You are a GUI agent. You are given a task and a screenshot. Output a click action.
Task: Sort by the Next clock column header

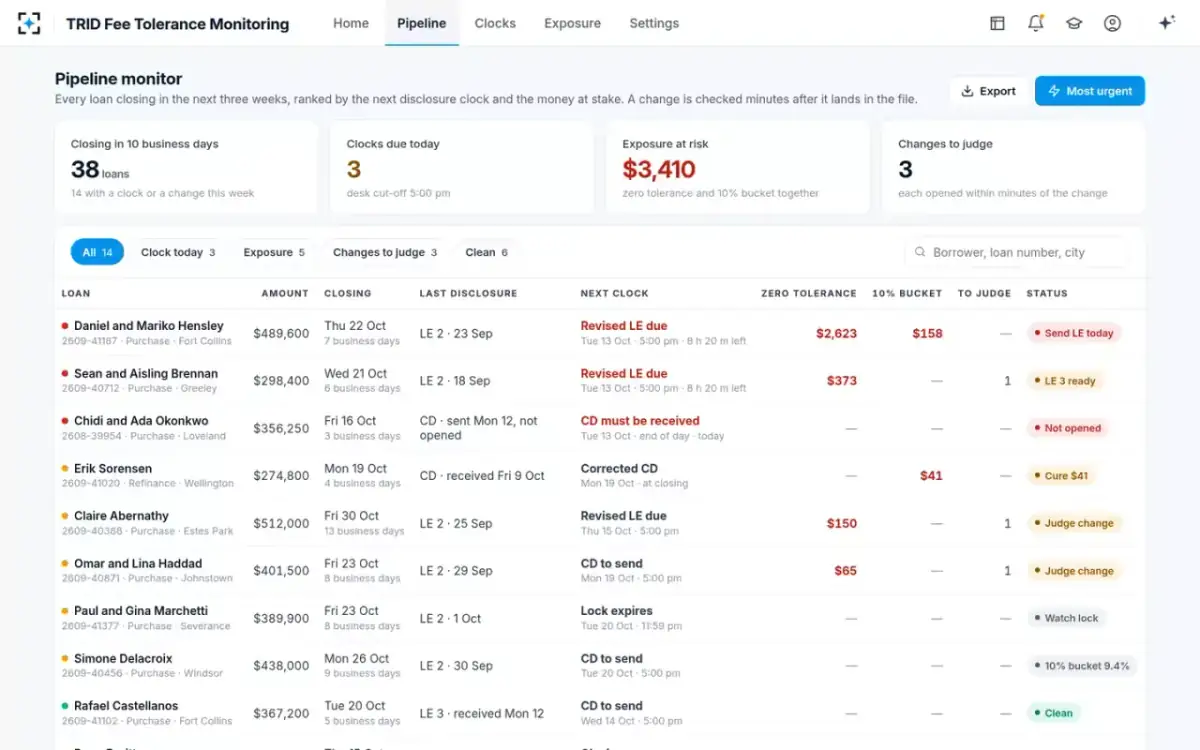(615, 293)
